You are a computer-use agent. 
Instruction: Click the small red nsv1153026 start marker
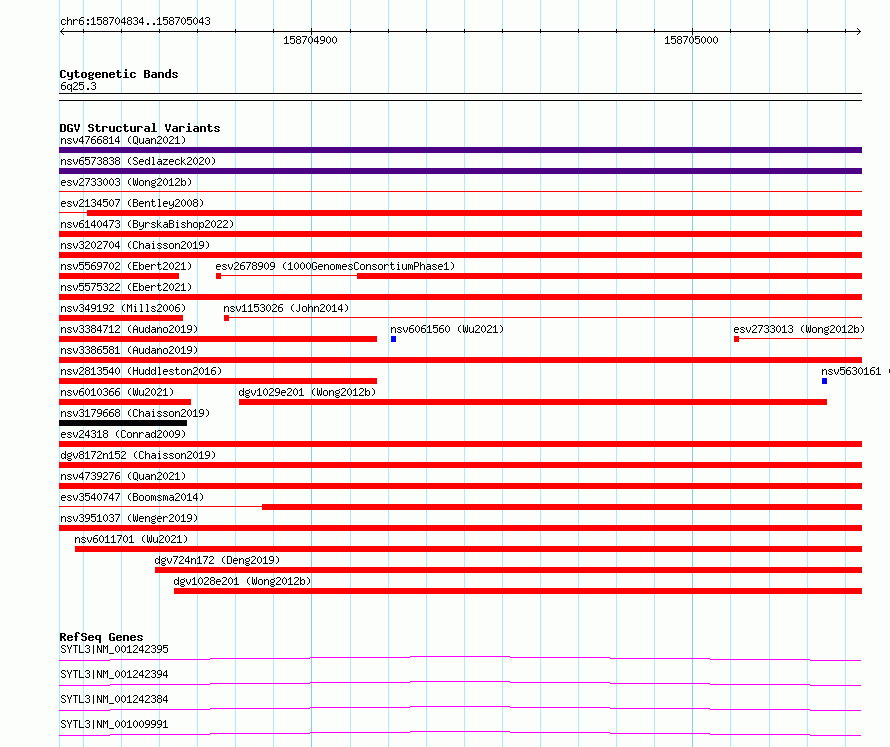pos(226,318)
